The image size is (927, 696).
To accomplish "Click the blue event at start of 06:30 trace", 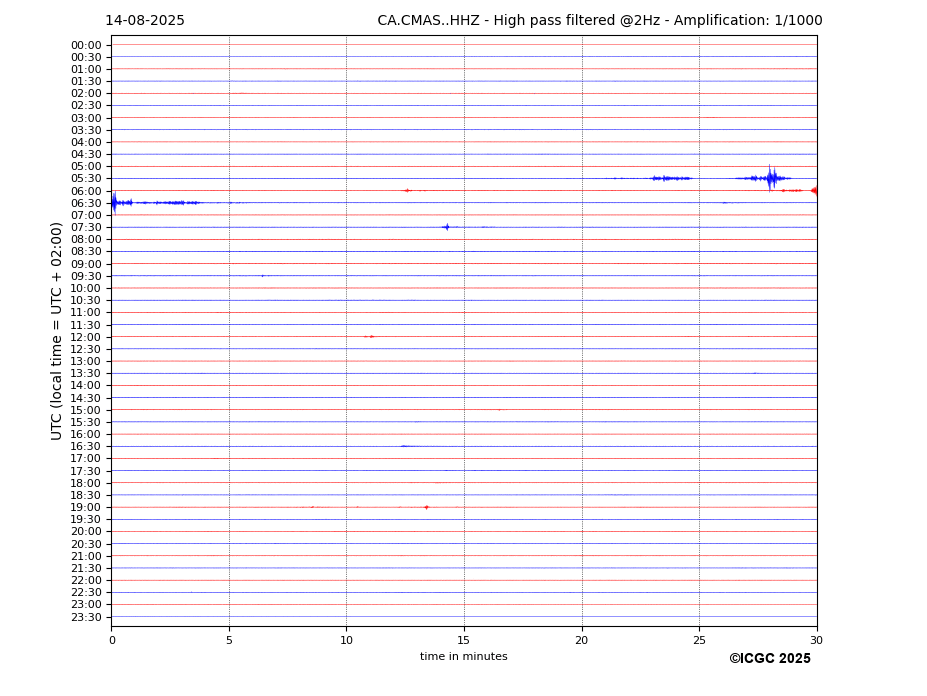I will point(115,203).
